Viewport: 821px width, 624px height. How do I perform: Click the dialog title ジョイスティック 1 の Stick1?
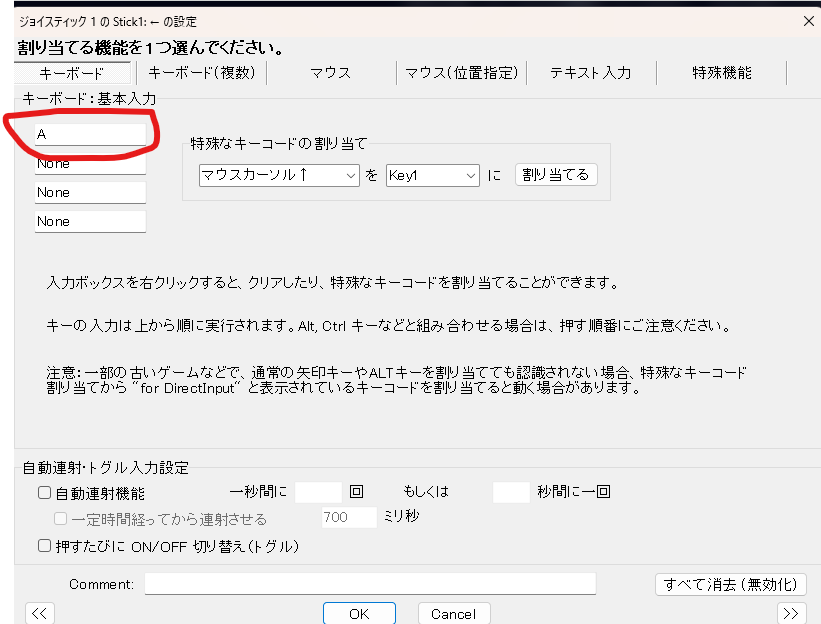(108, 22)
